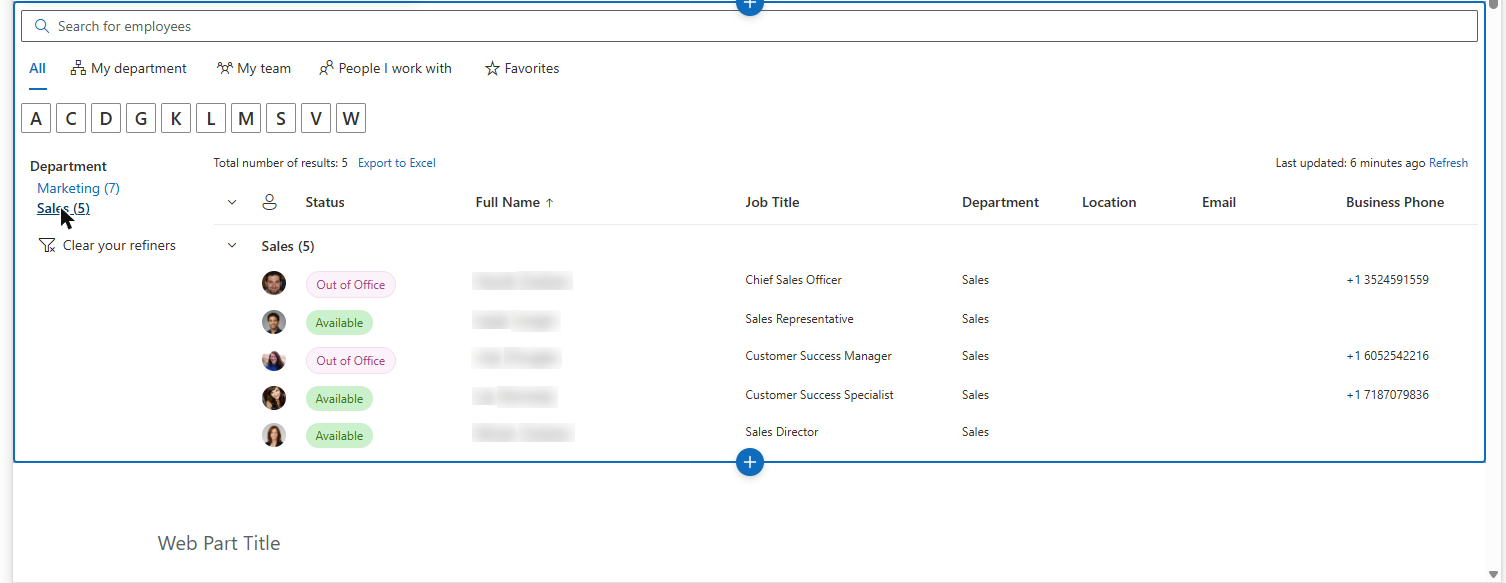Click the Sales Director's Available status
The image size is (1506, 583).
339,436
